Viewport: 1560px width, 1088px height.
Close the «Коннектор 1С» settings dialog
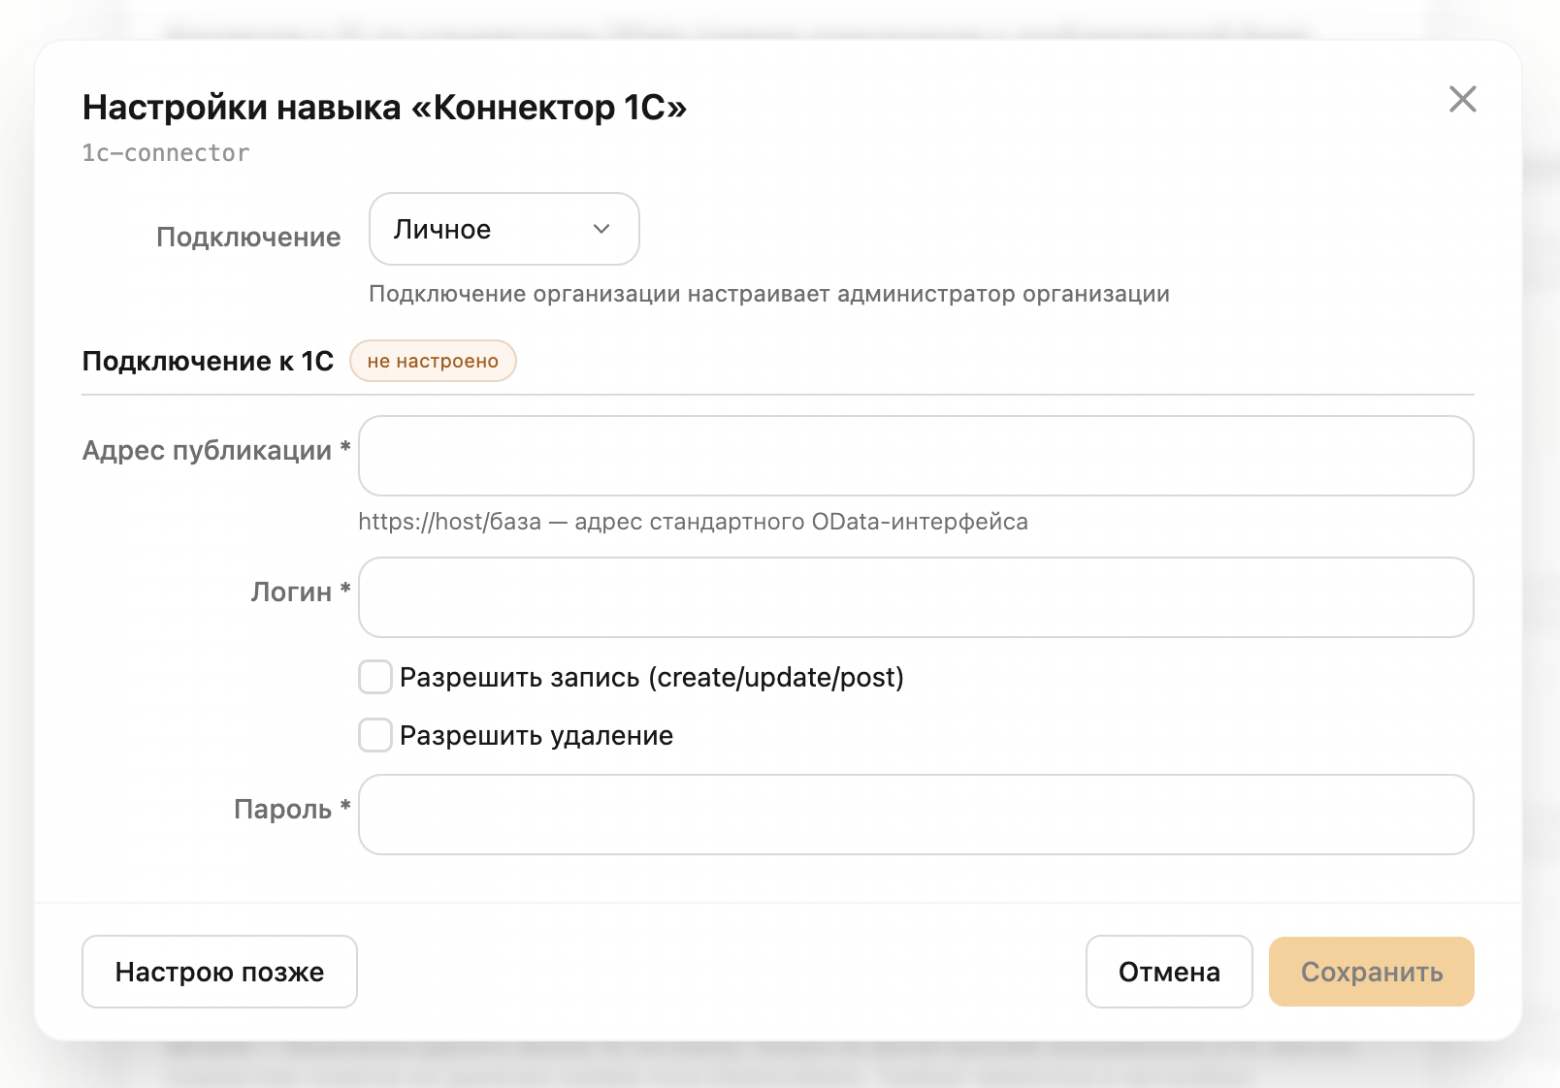click(x=1462, y=99)
